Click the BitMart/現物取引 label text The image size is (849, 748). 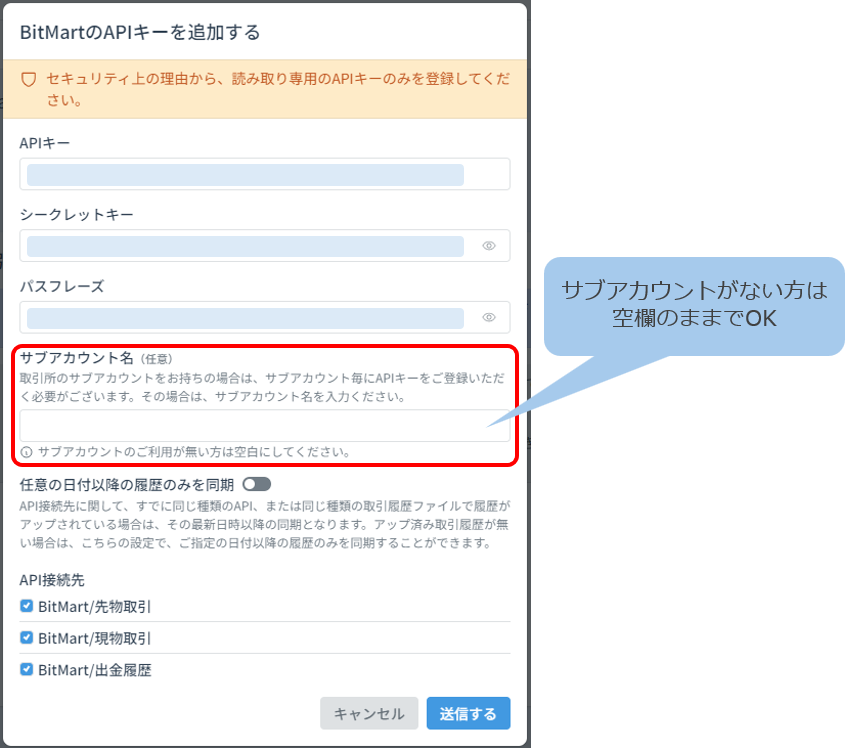pyautogui.click(x=94, y=638)
